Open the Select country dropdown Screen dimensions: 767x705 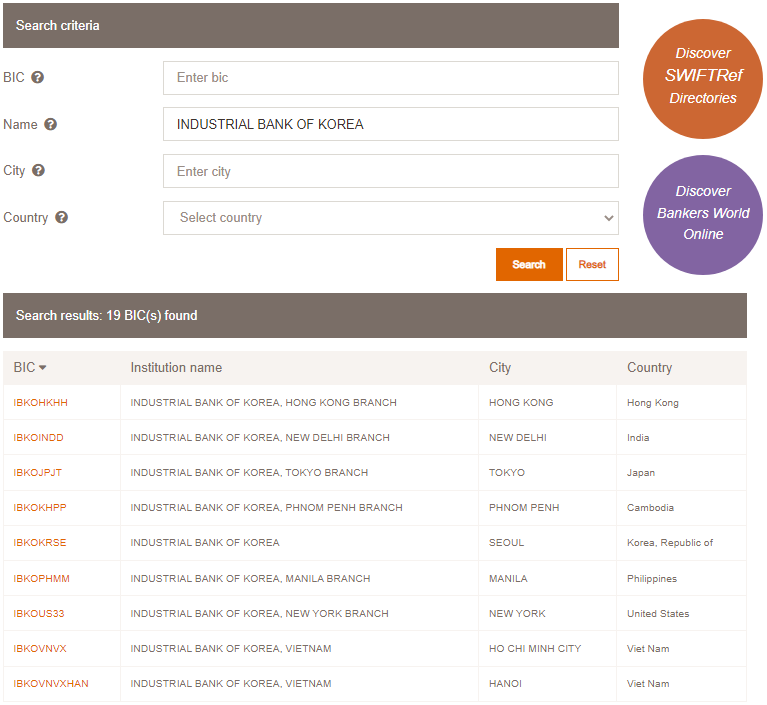click(391, 218)
